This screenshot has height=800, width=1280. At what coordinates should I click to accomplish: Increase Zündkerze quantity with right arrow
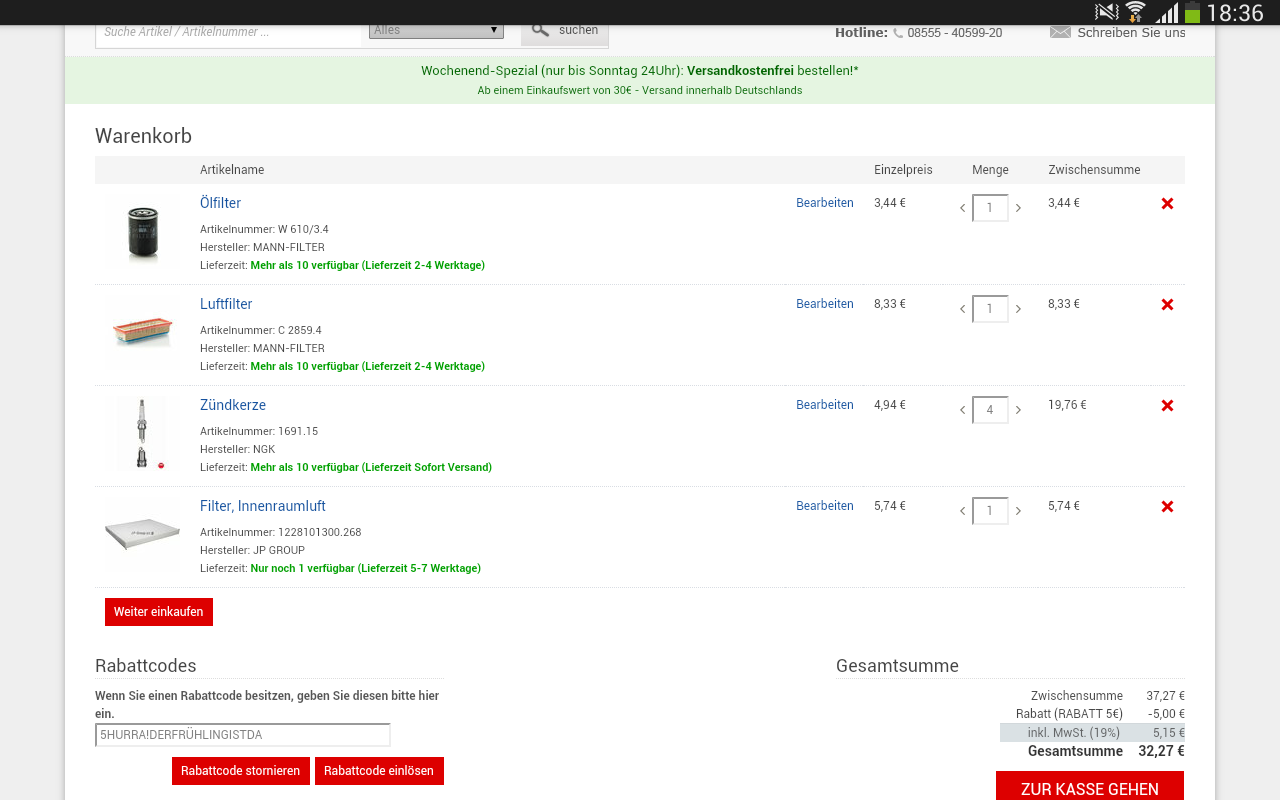point(1018,410)
